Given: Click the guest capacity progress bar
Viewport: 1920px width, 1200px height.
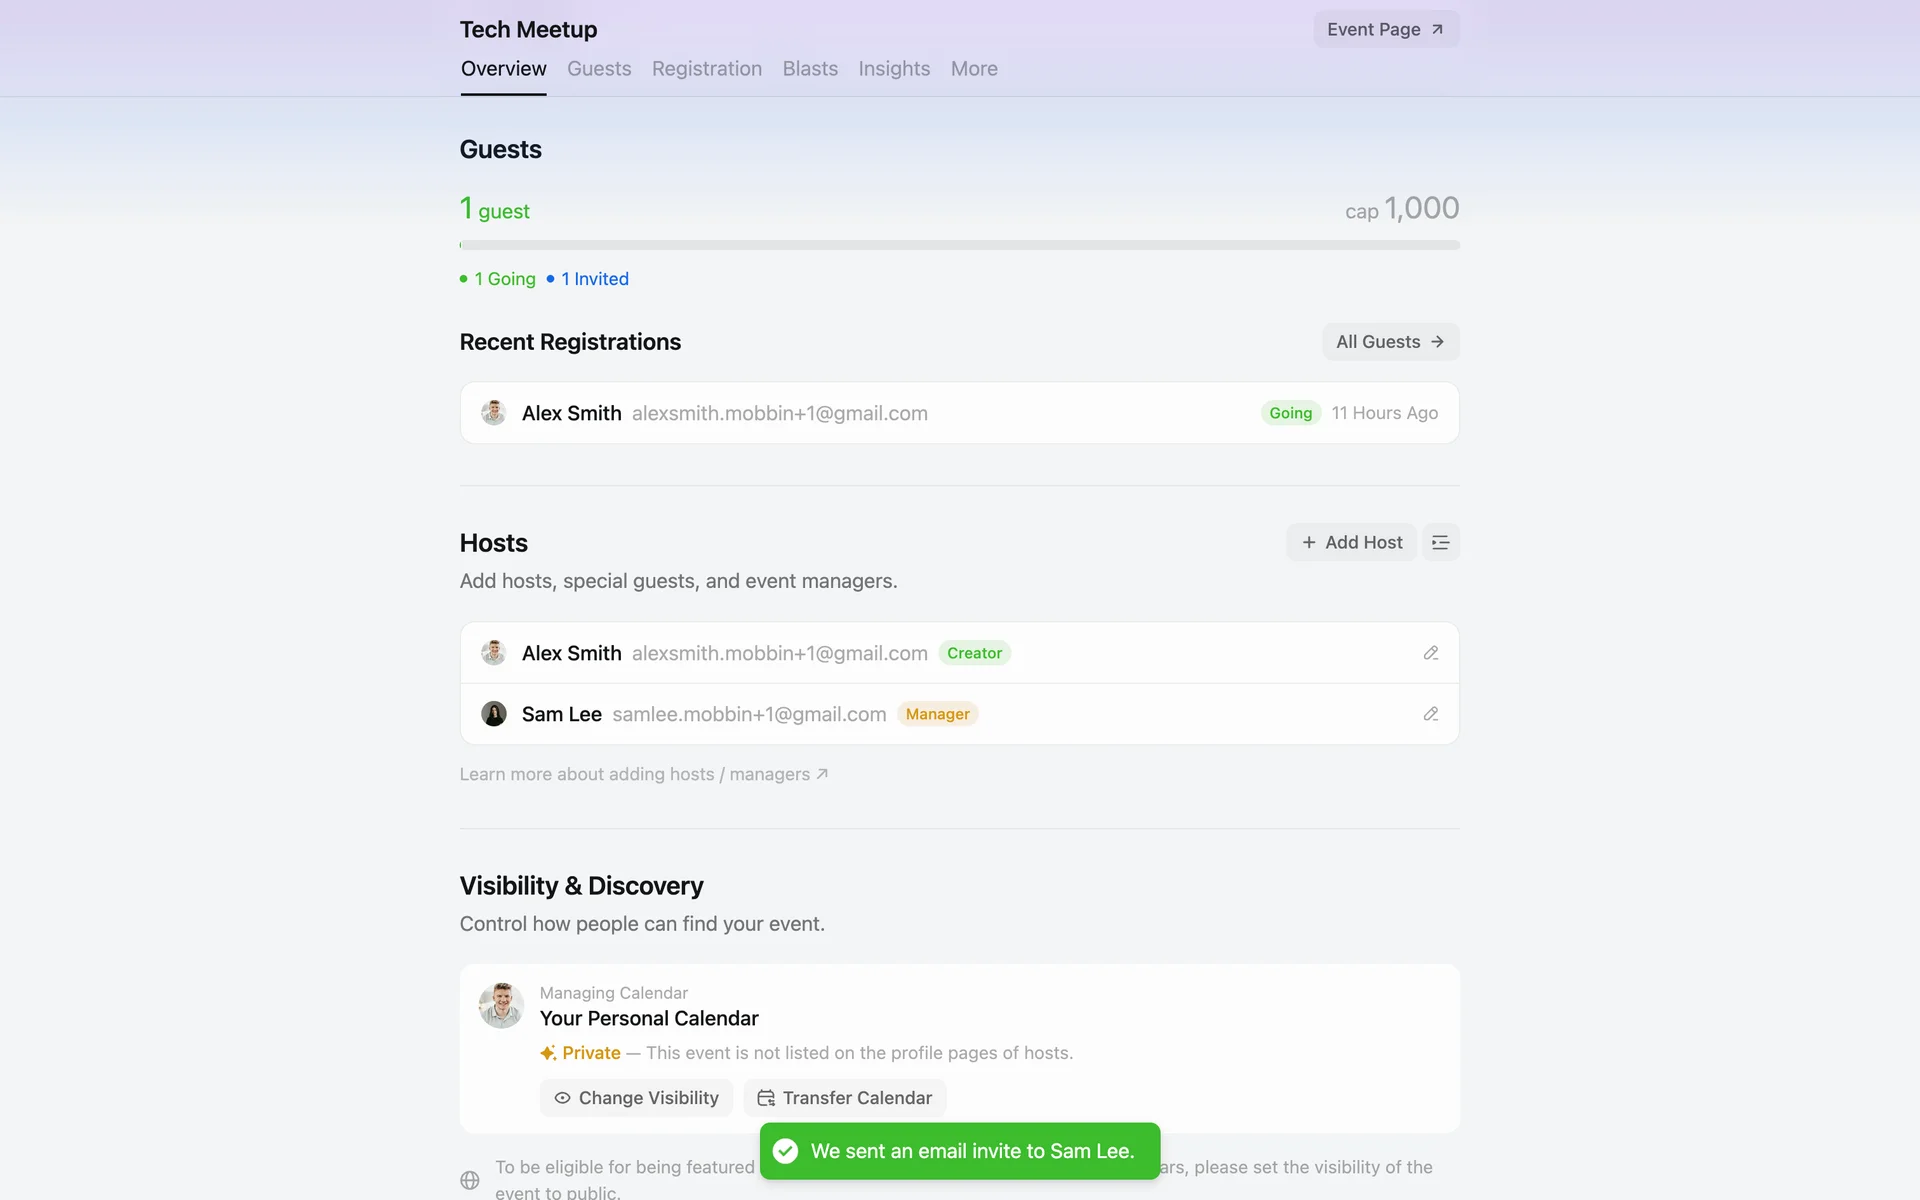Looking at the screenshot, I should (x=959, y=245).
